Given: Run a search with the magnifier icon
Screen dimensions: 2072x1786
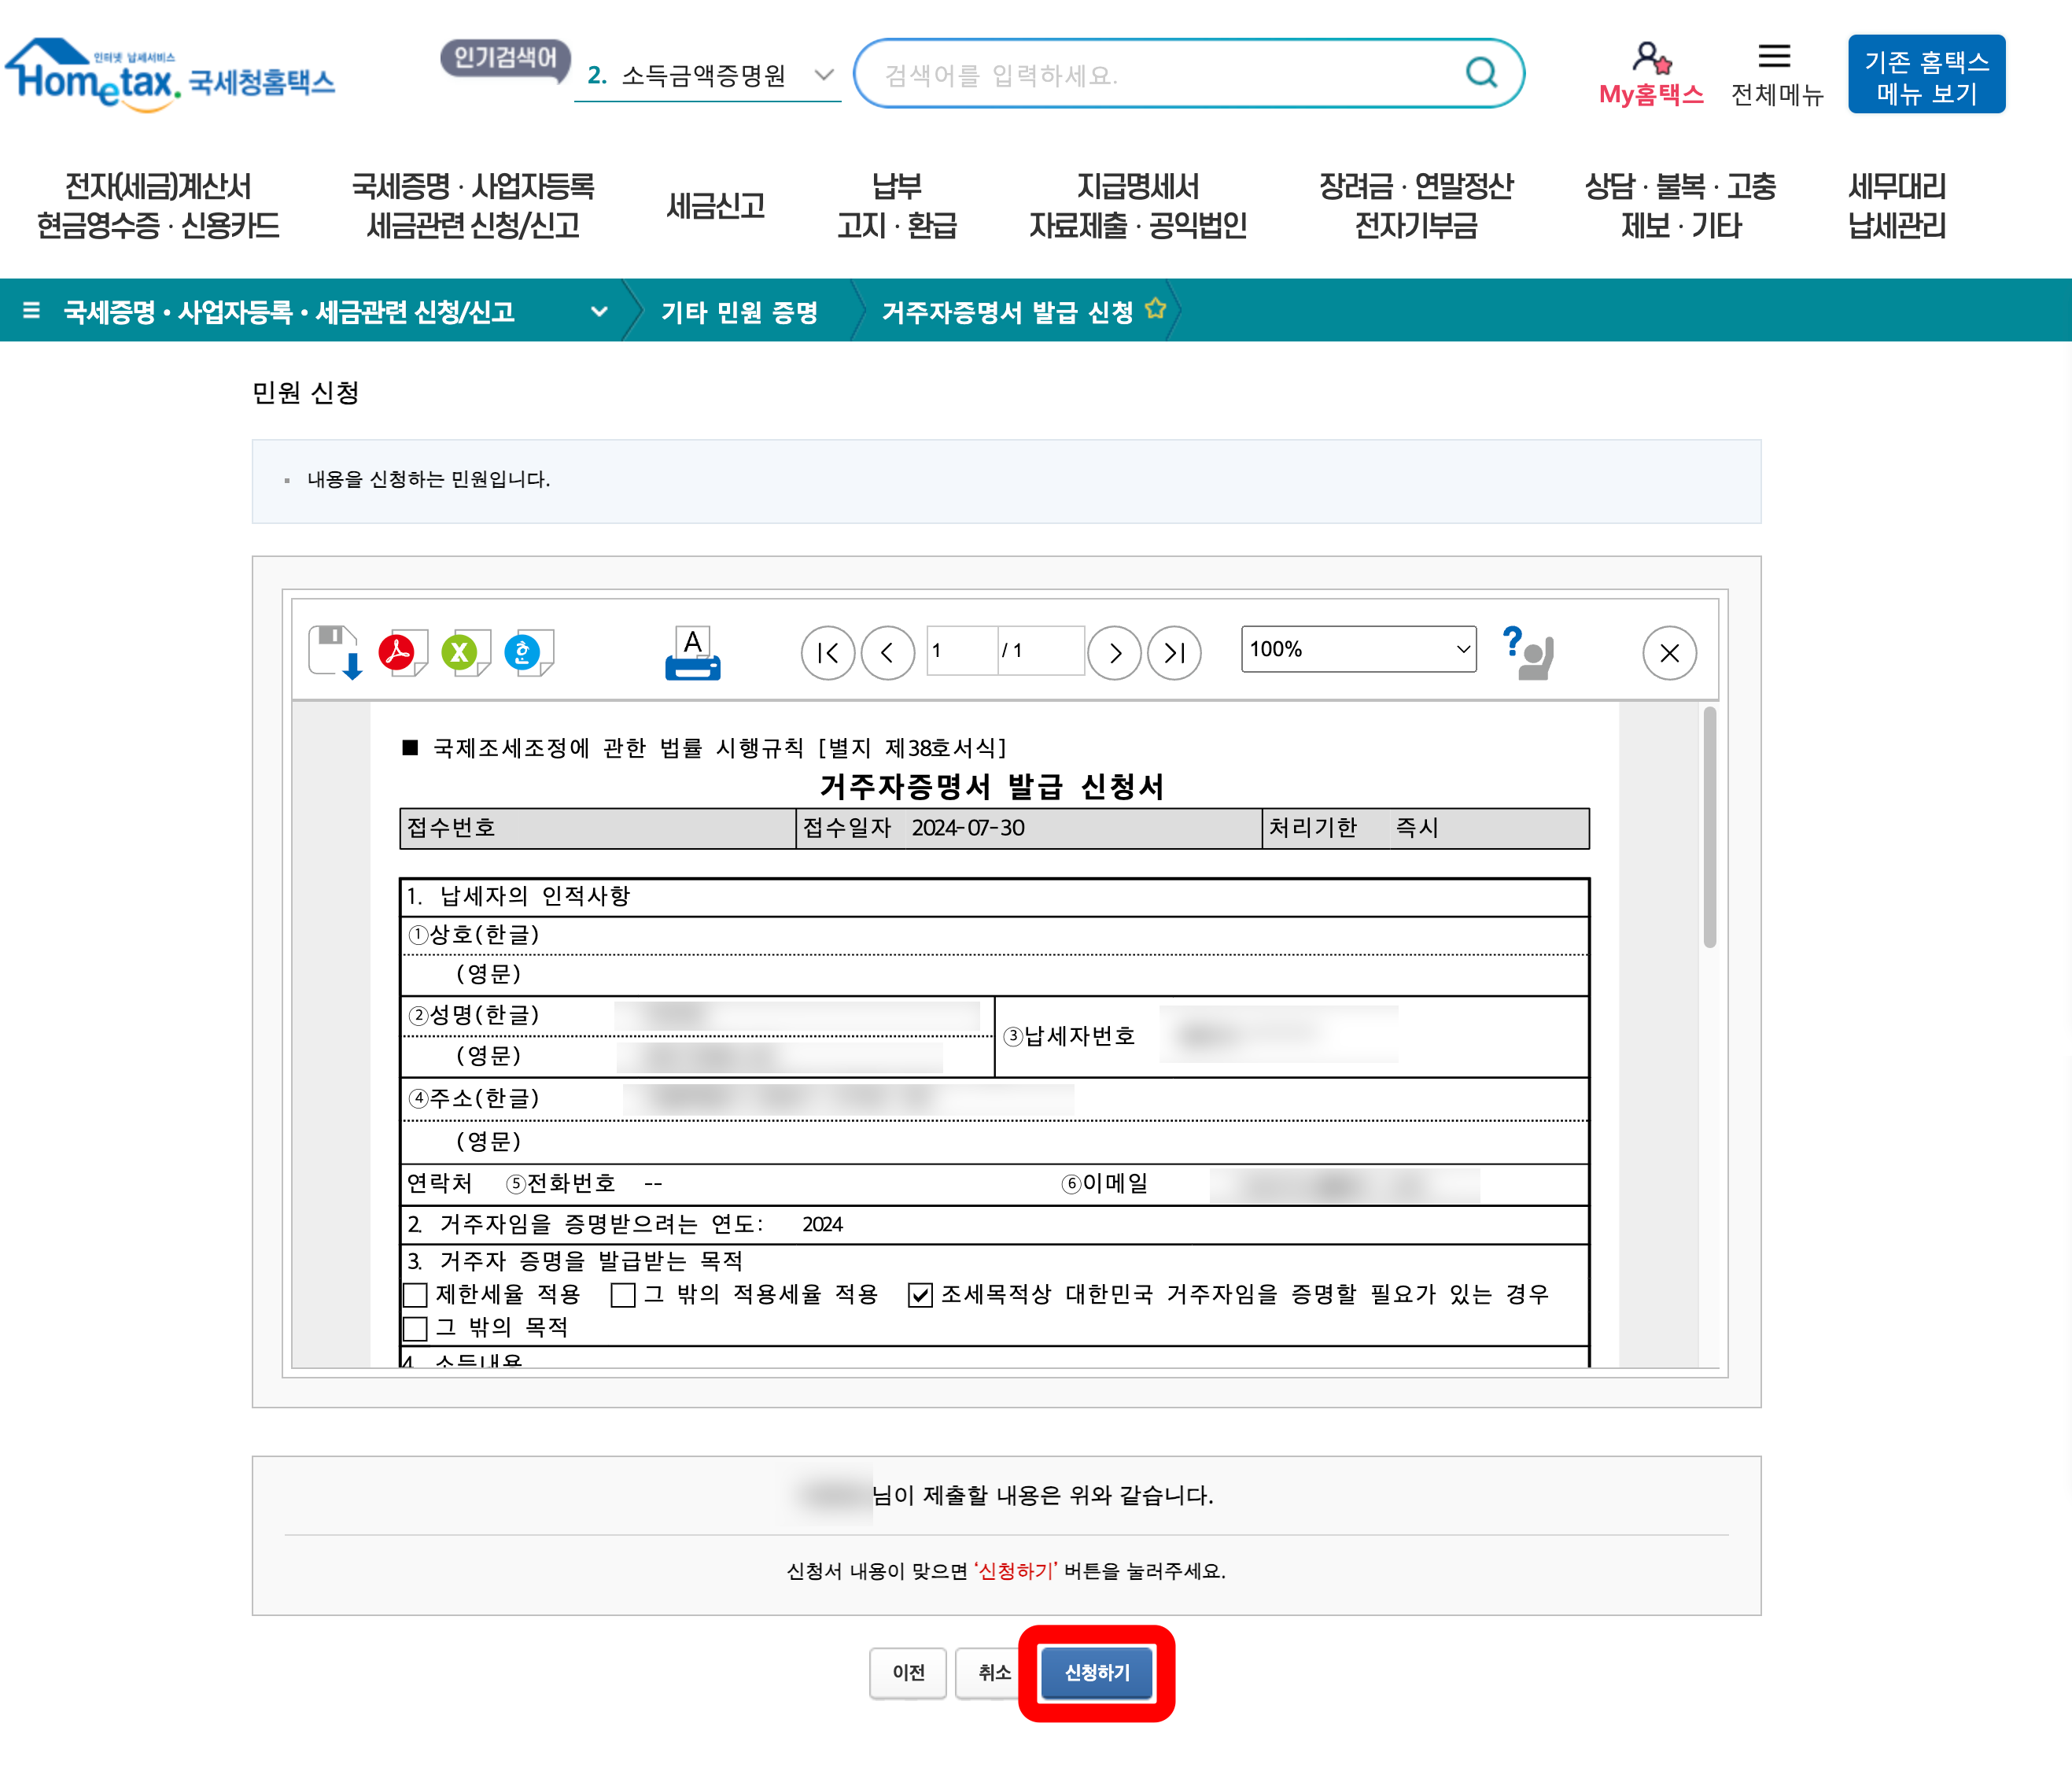Looking at the screenshot, I should pyautogui.click(x=1480, y=72).
